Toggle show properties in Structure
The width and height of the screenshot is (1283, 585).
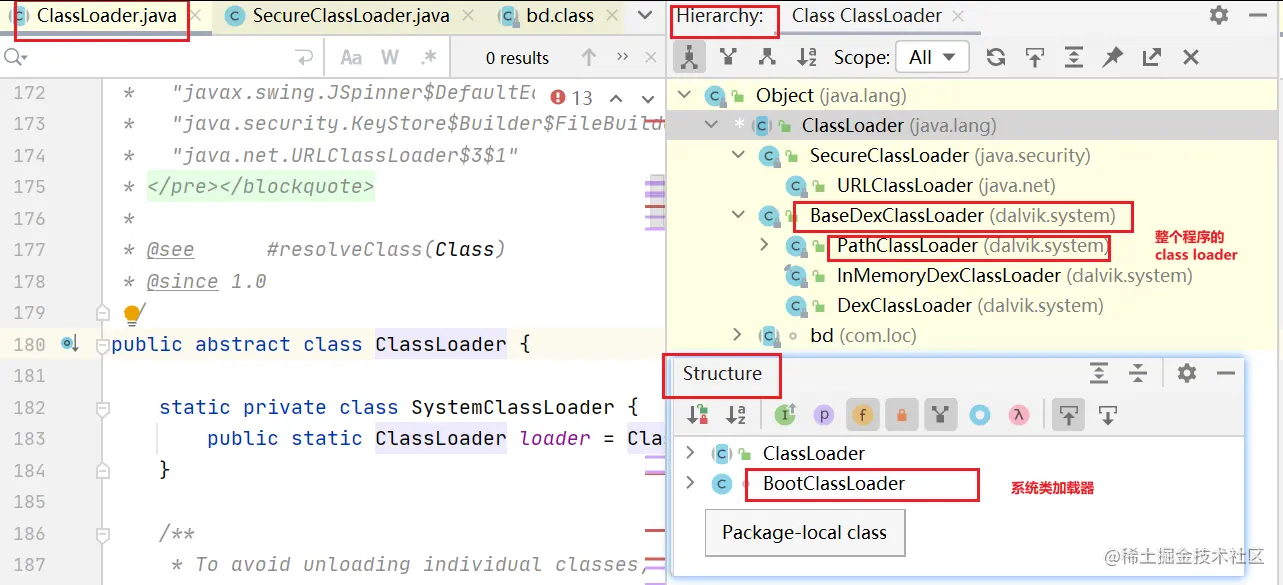tap(824, 414)
